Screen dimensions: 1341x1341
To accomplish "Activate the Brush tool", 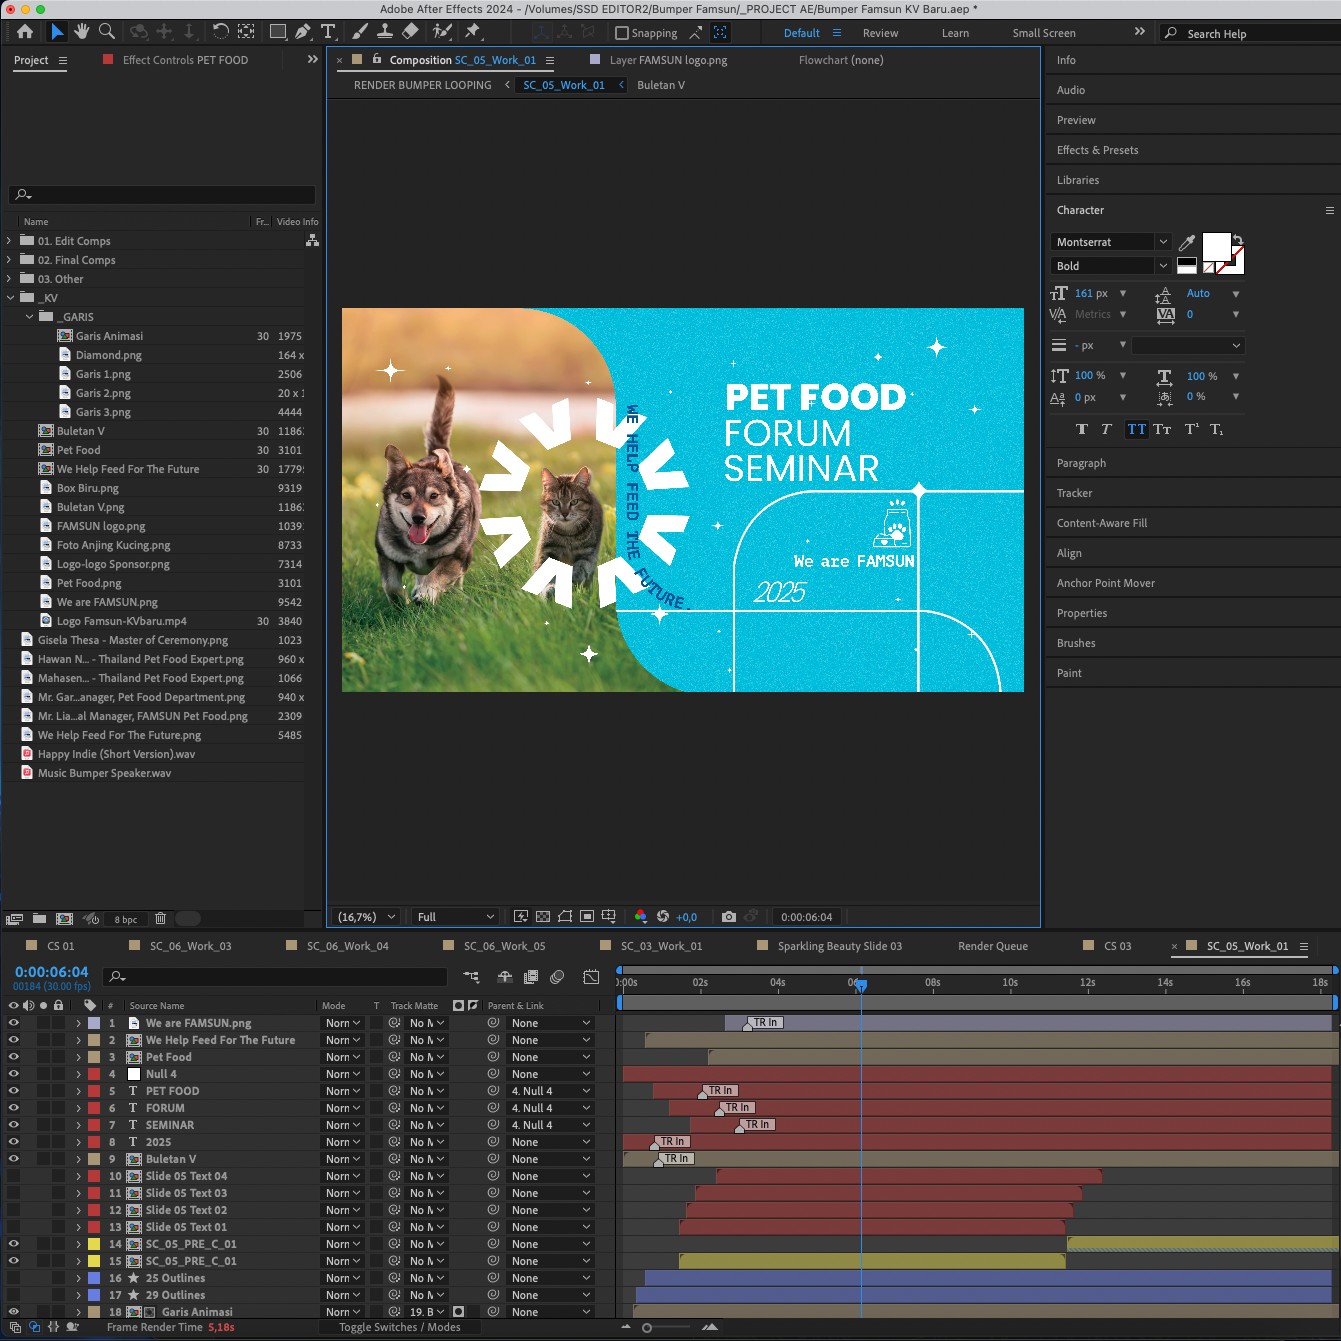I will pos(360,32).
